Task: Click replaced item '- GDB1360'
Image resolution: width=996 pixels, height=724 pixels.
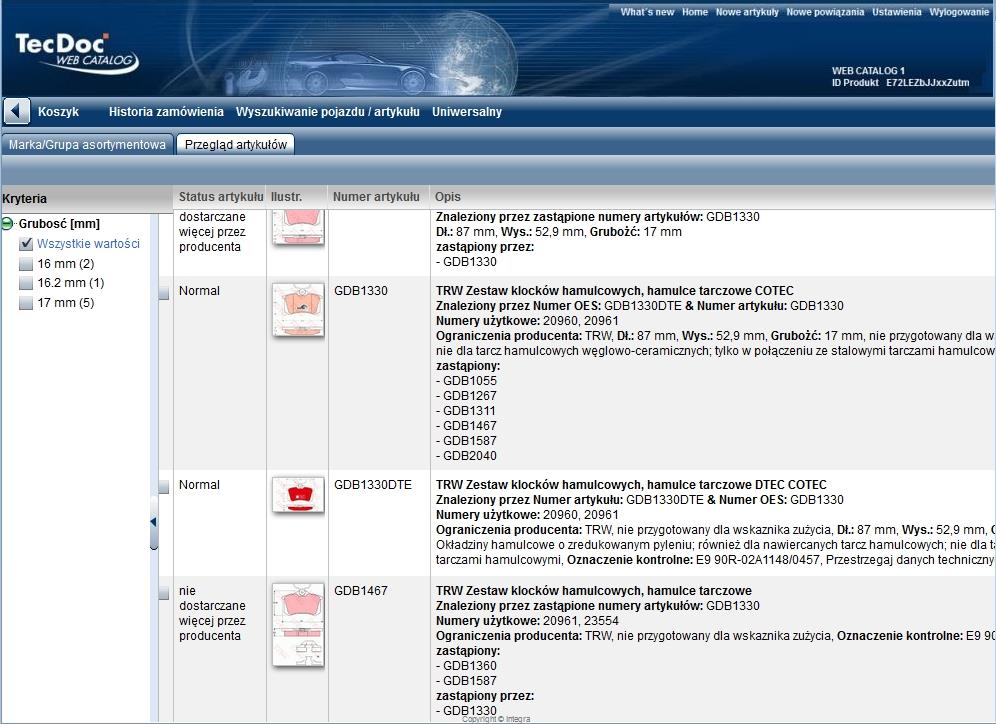Action: pos(466,666)
